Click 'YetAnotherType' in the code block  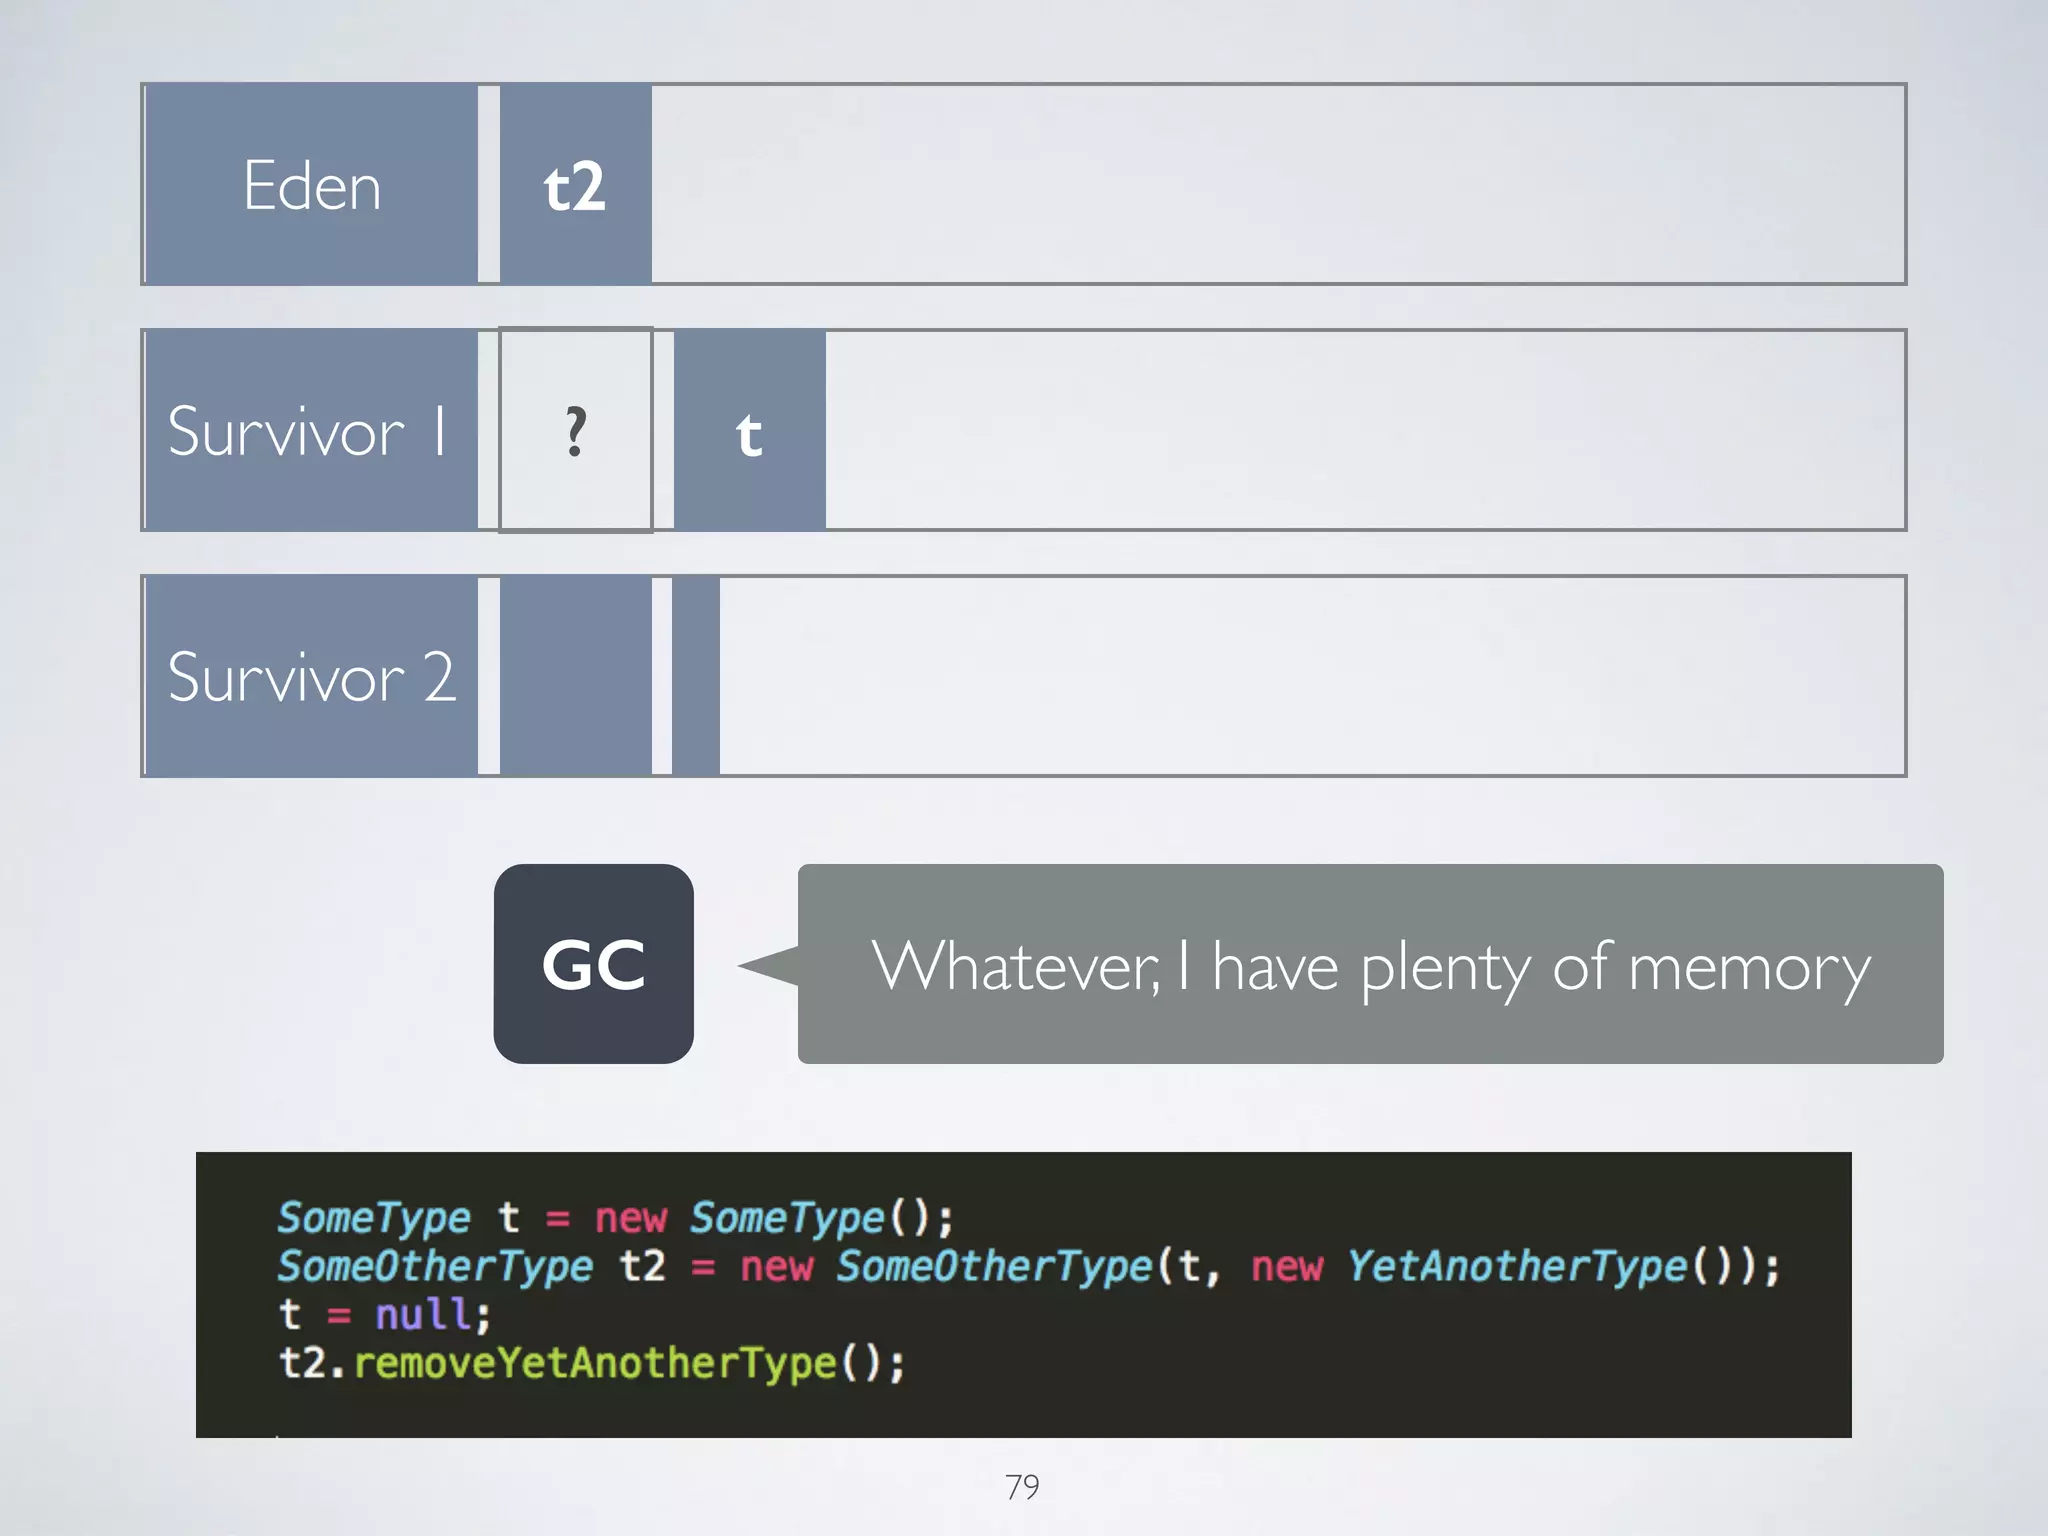click(1516, 1266)
